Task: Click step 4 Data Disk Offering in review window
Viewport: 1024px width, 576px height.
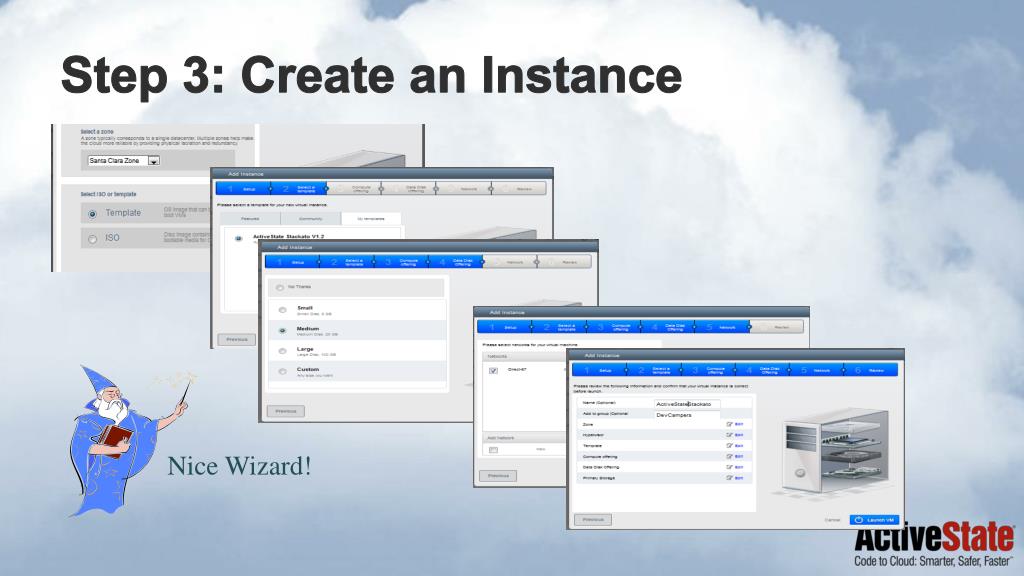Action: 762,370
